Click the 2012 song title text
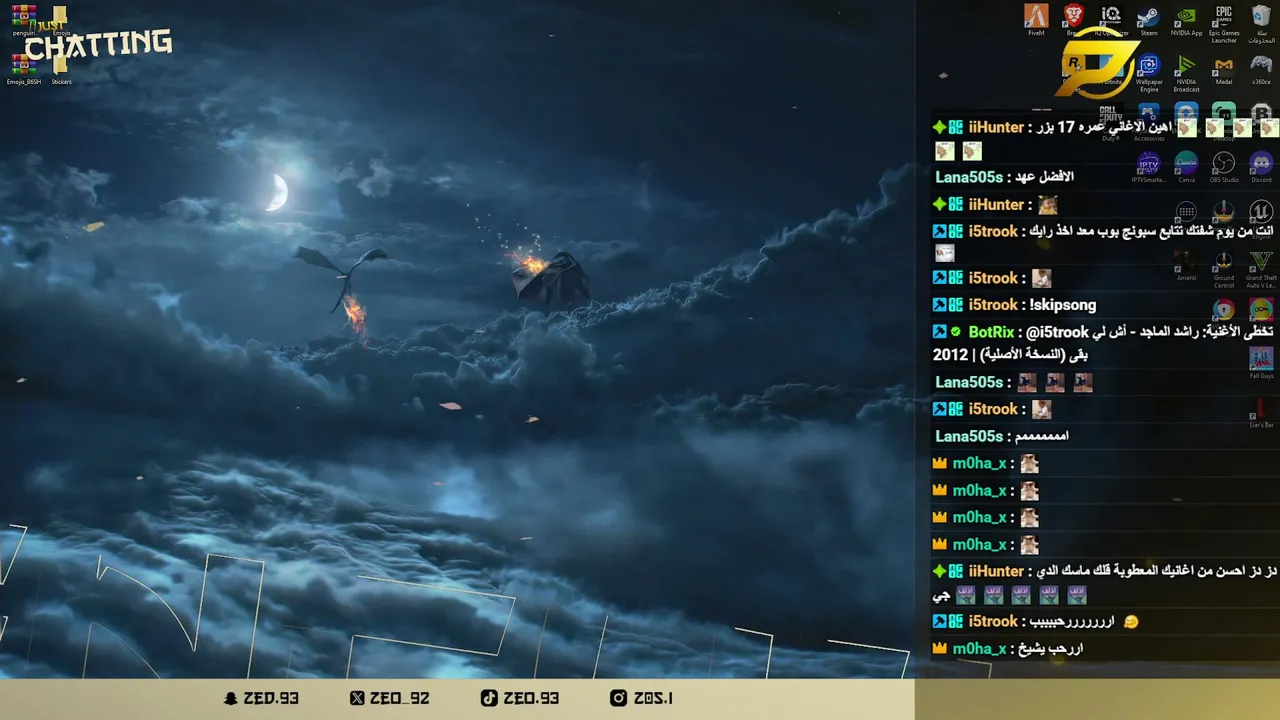This screenshot has width=1280, height=720. [x=1010, y=355]
